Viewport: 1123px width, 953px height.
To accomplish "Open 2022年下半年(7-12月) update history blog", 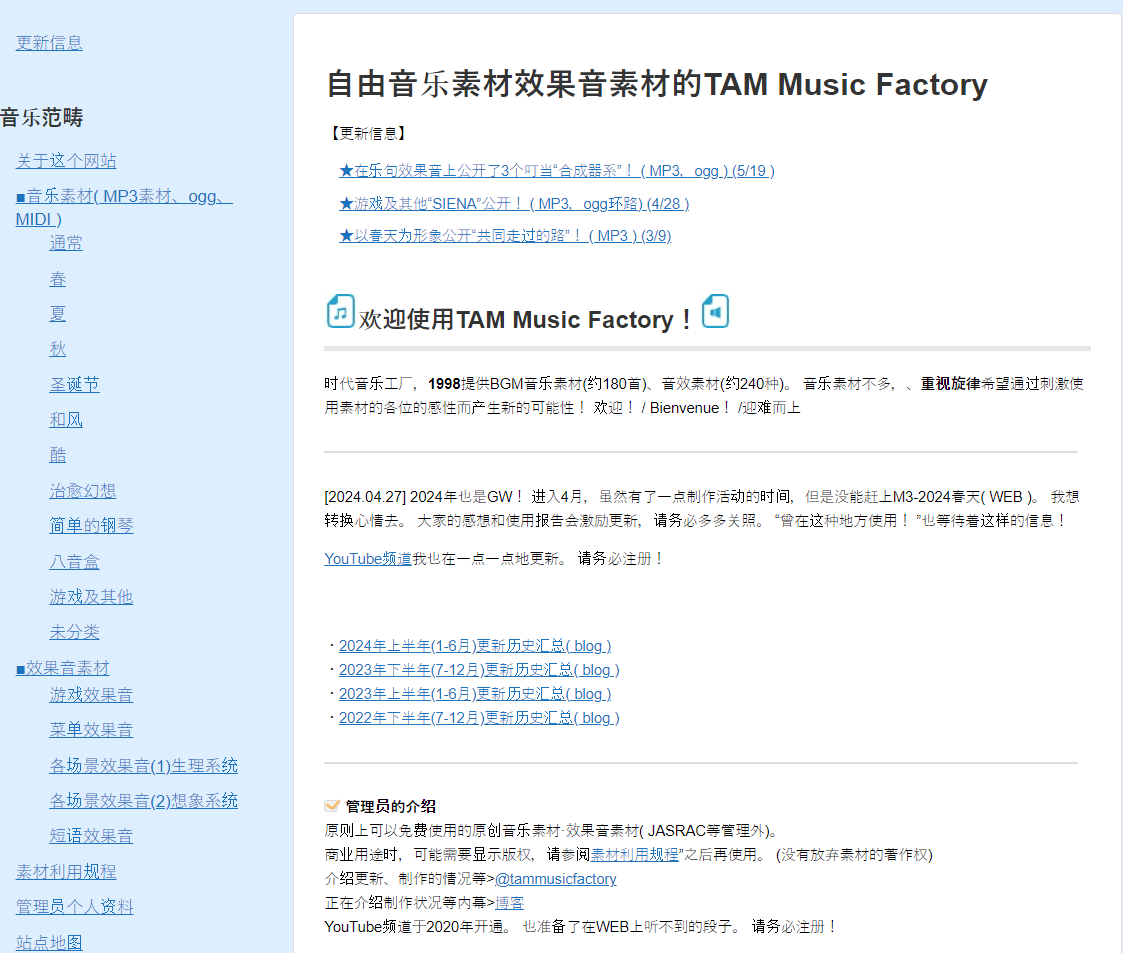I will point(479,717).
